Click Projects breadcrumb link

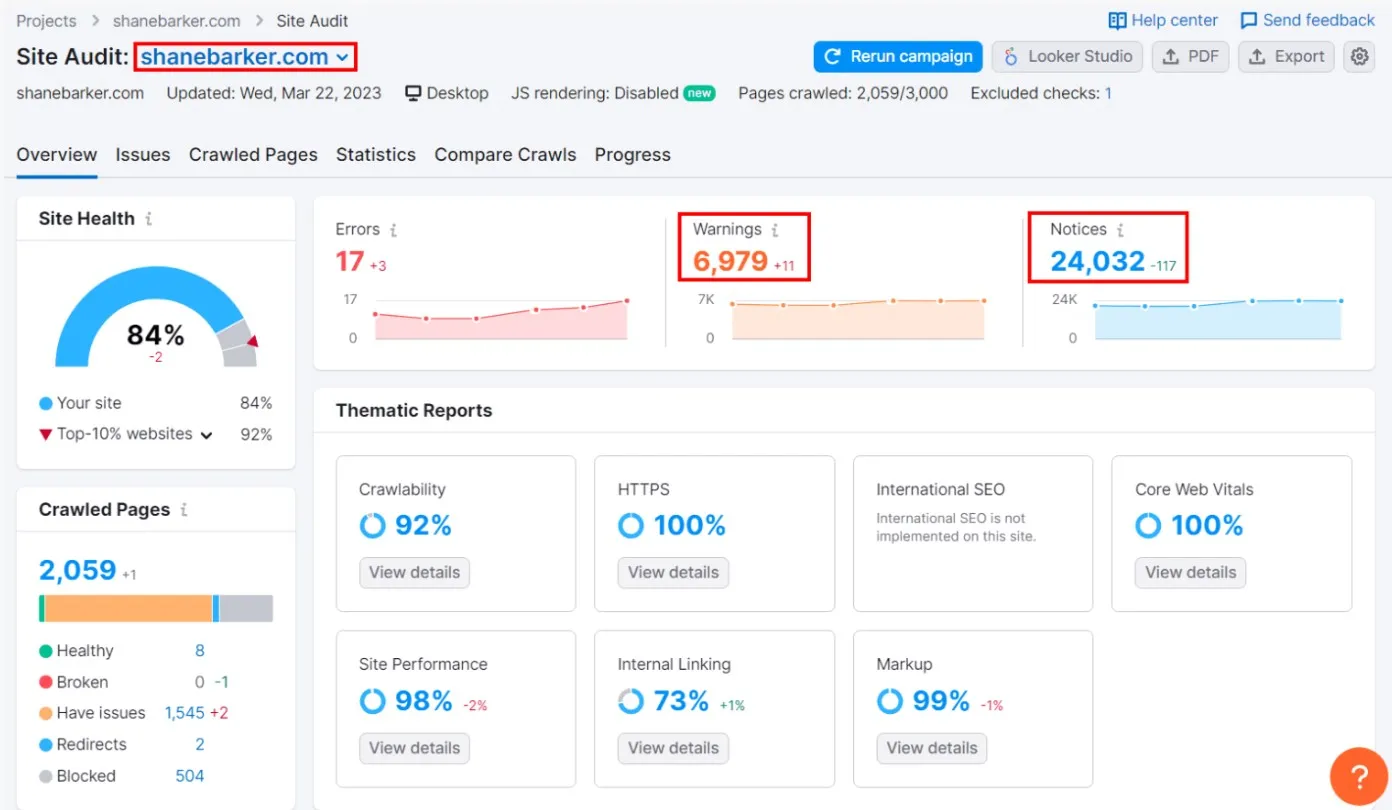(x=46, y=20)
